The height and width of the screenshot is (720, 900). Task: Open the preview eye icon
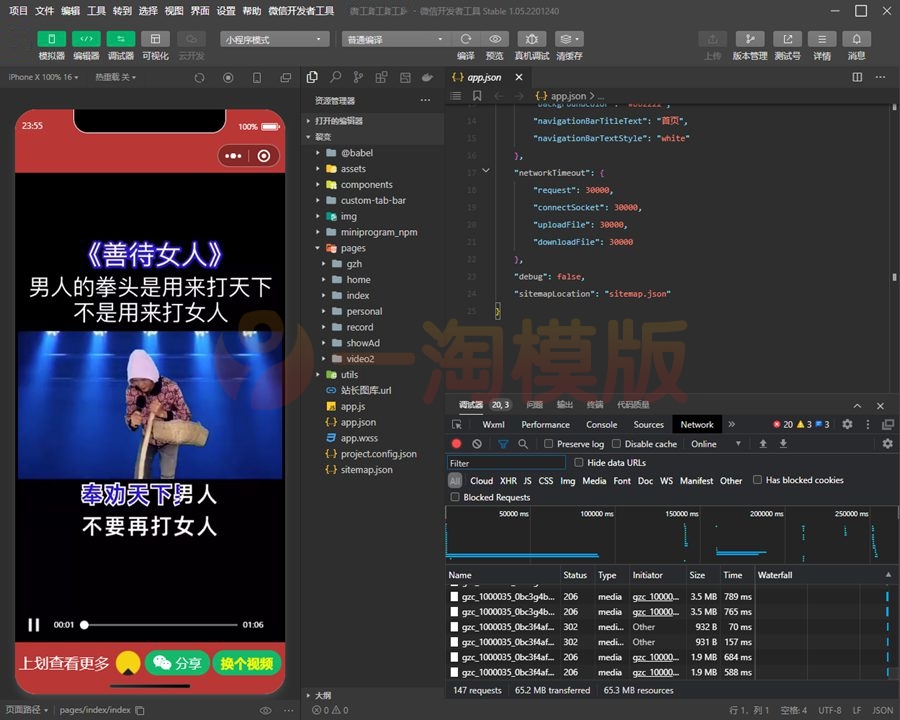click(495, 38)
